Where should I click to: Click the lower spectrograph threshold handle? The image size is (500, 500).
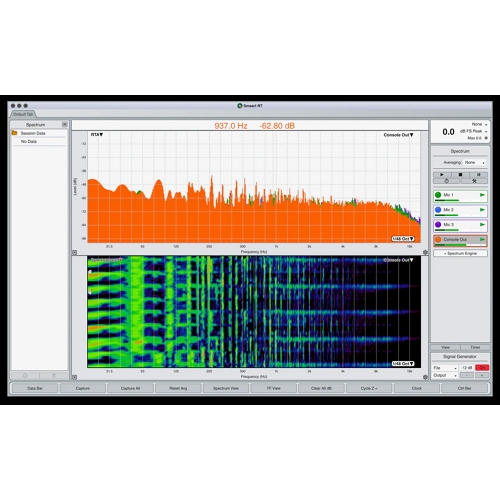click(90, 292)
